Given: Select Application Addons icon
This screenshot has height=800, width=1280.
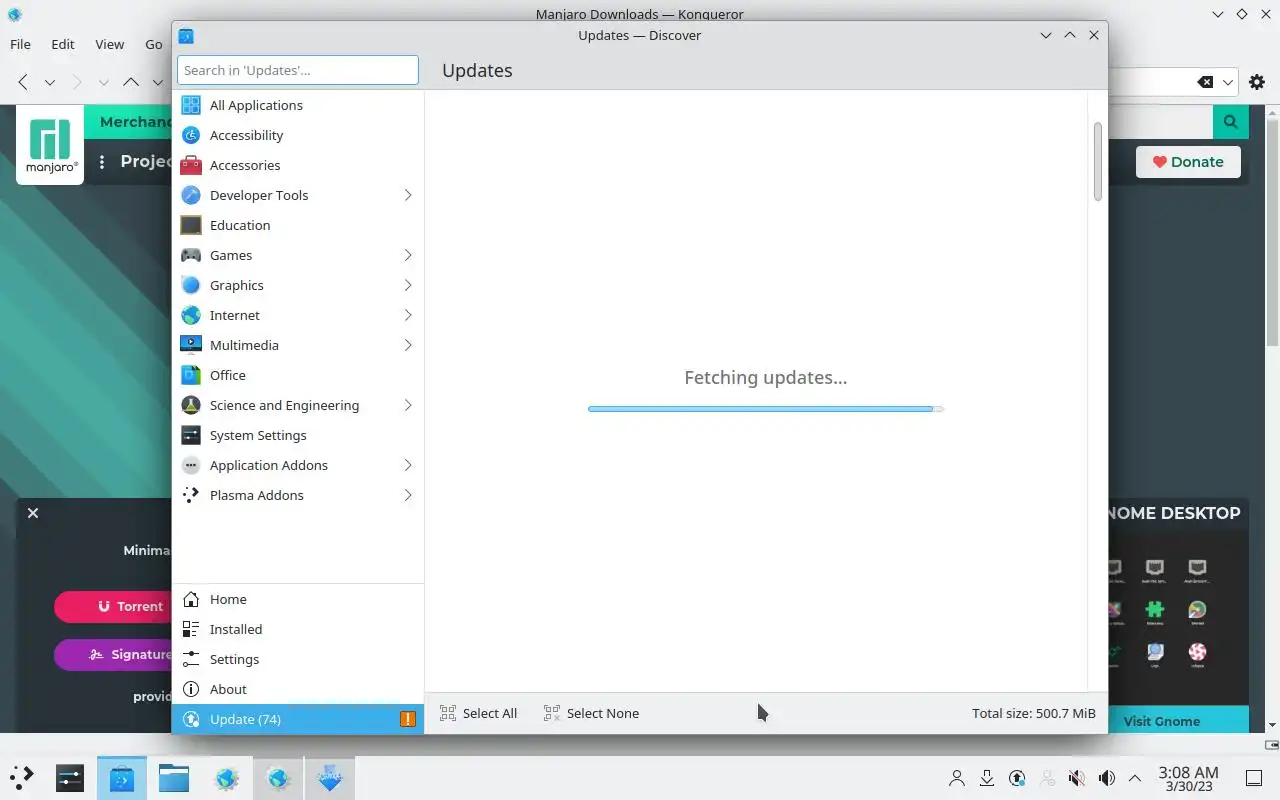Looking at the screenshot, I should pos(191,465).
